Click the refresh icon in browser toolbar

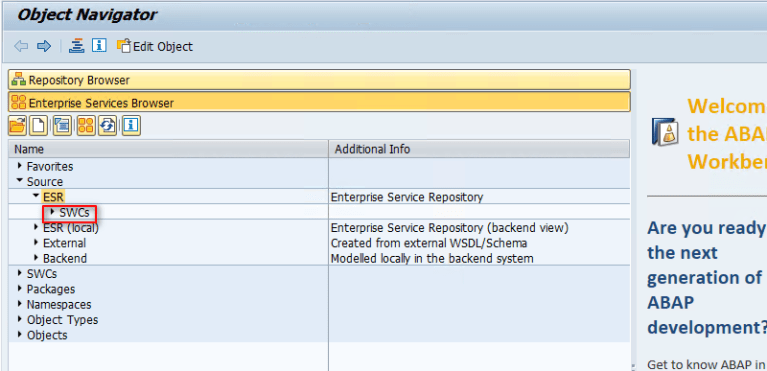(x=108, y=126)
